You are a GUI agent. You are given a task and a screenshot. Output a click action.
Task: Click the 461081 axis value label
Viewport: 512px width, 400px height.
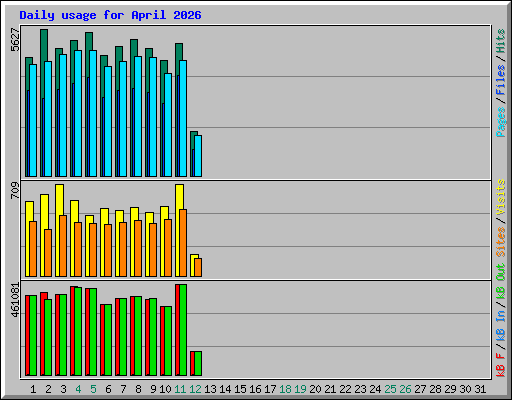(15, 300)
